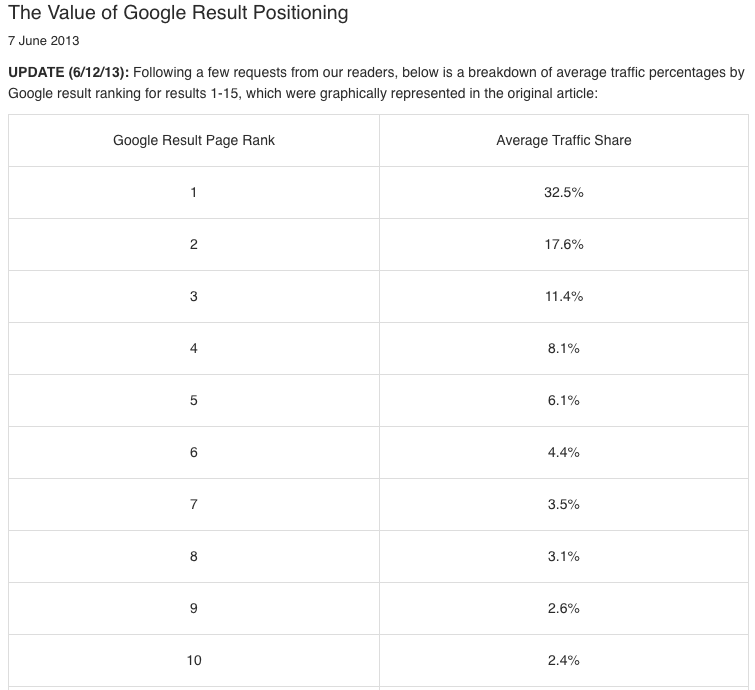The image size is (755, 690).
Task: Click the 7 June 2013 publication date
Action: pyautogui.click(x=43, y=42)
